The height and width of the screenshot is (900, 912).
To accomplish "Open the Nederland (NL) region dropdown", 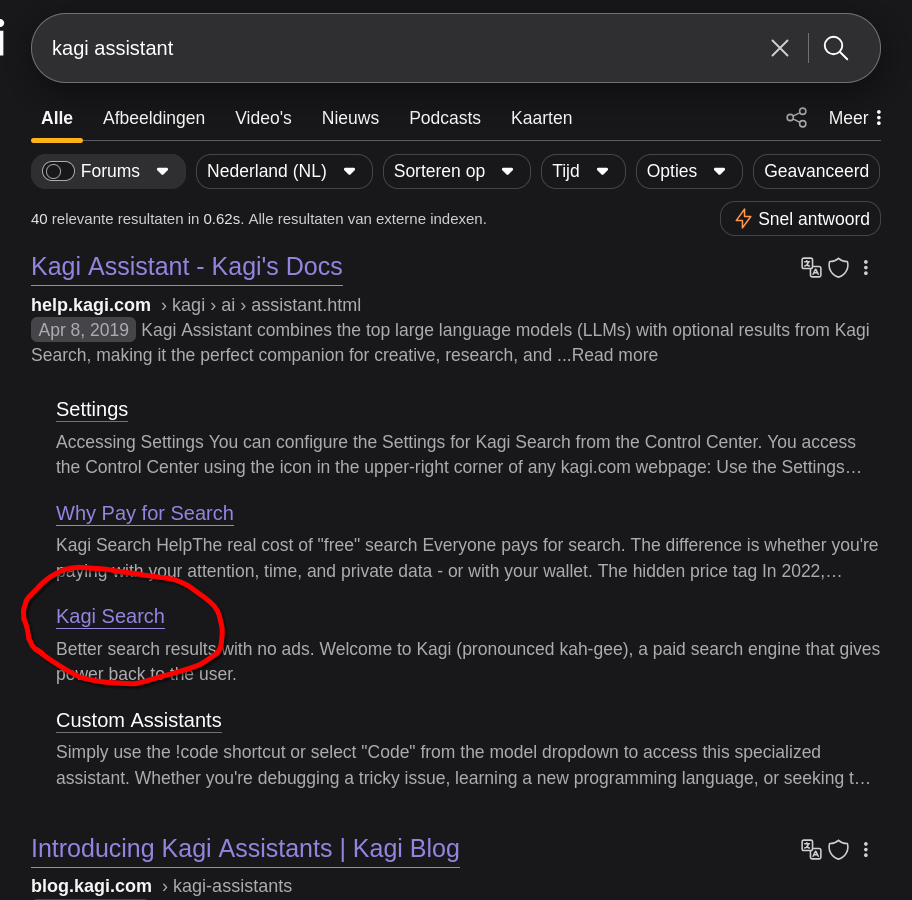I will [284, 171].
